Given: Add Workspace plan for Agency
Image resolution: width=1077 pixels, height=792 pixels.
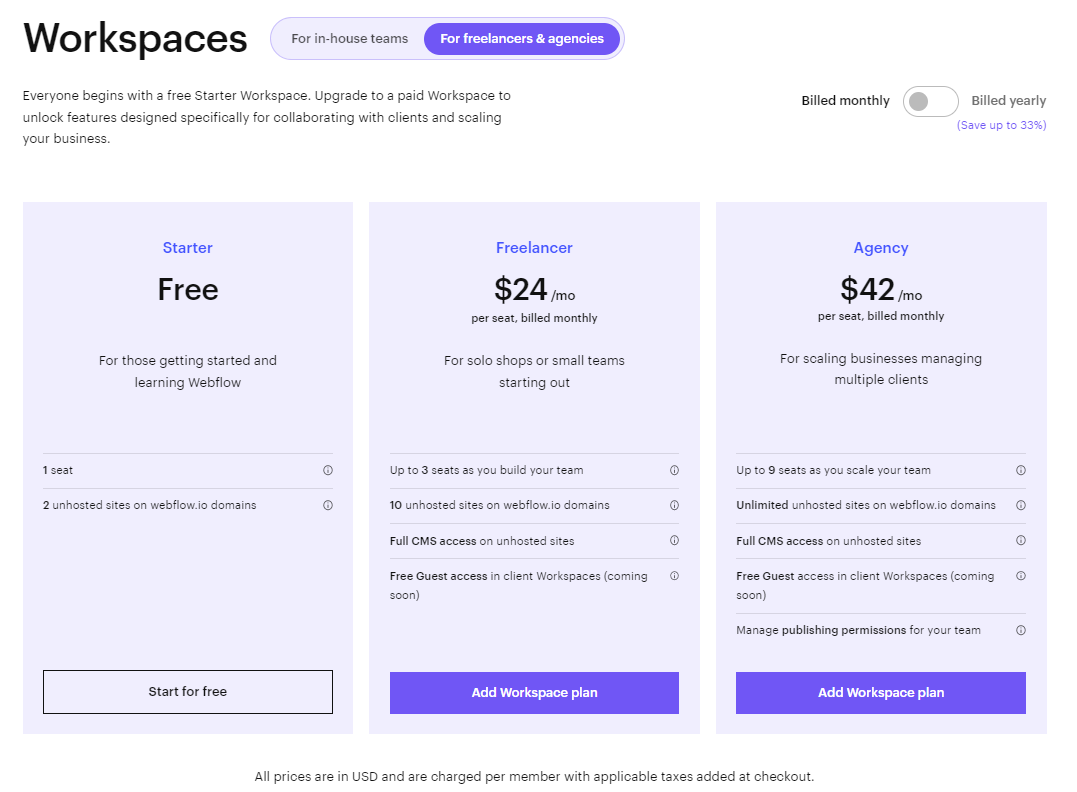Looking at the screenshot, I should pos(881,693).
